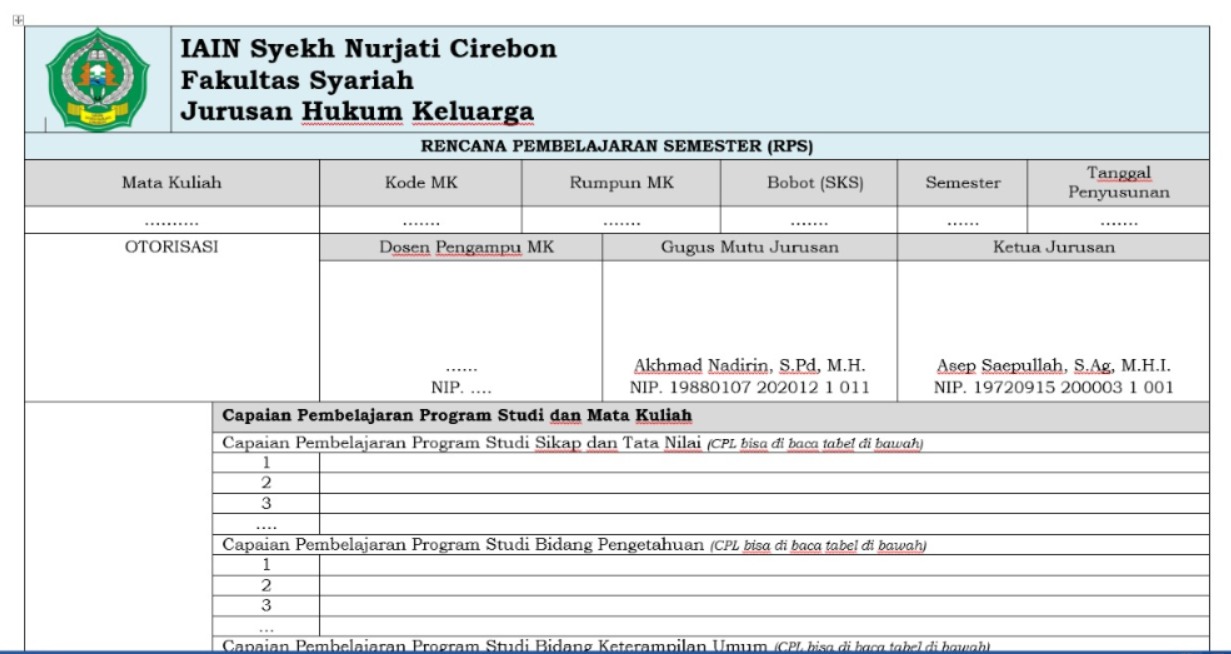Viewport: 1231px width, 654px height.
Task: Click 'NIP. 19880107 202012 1 011'
Action: click(x=749, y=387)
